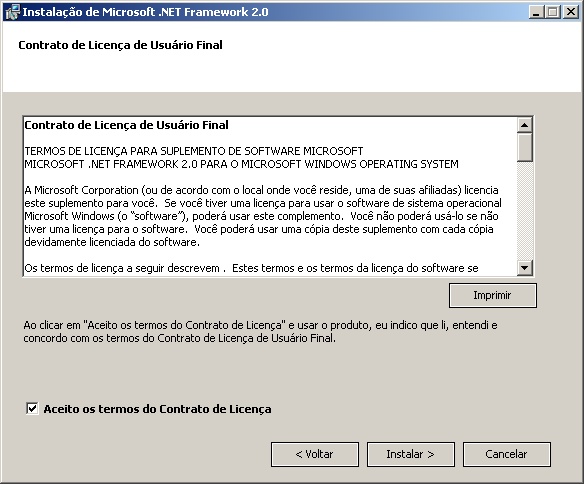Click the Imprimir button
Image resolution: width=584 pixels, height=484 pixels.
(x=492, y=295)
